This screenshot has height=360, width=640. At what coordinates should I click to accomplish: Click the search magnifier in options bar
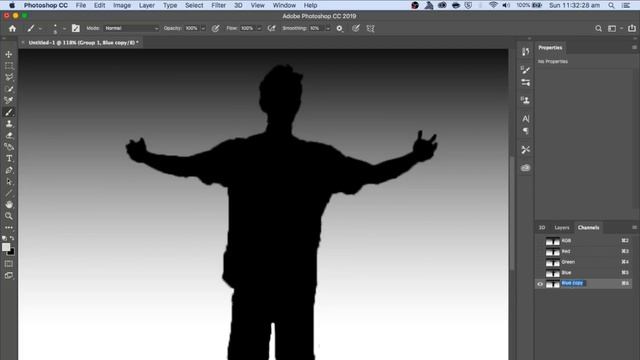click(x=598, y=28)
